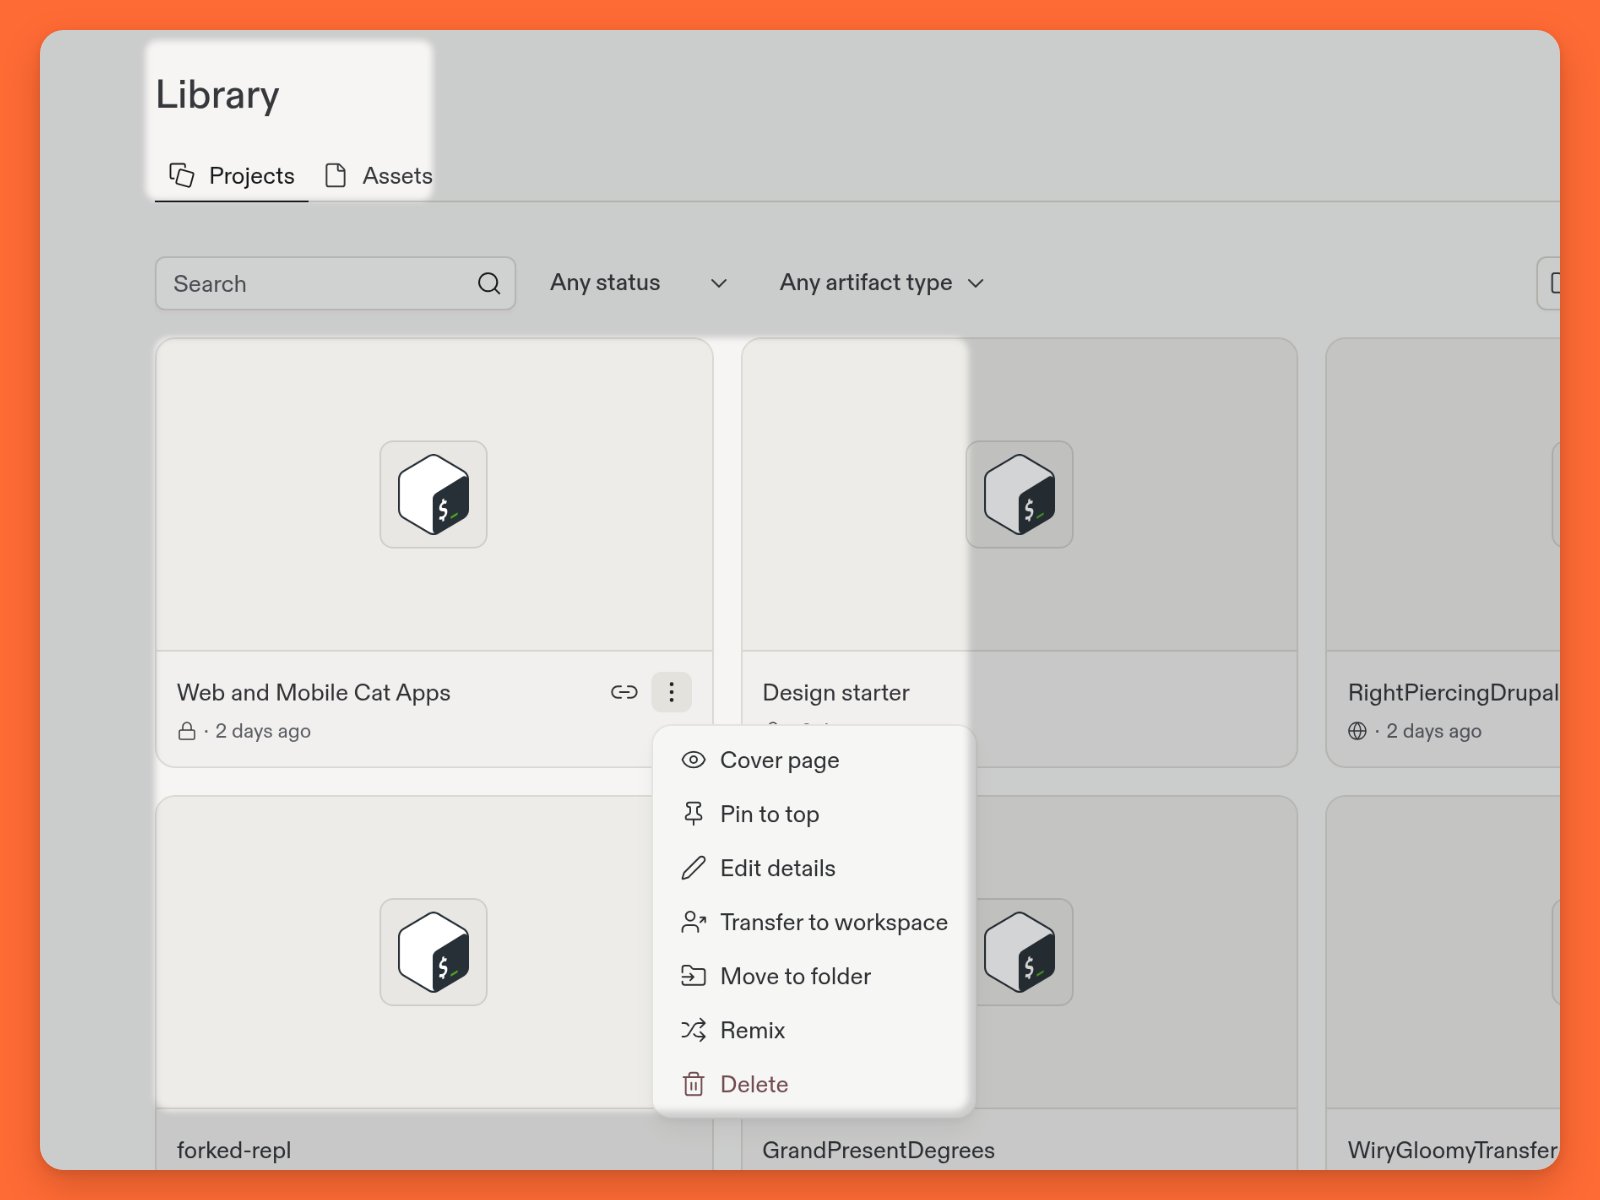1600x1200 pixels.
Task: Click the WiryGloomyTransfer project name
Action: tap(1452, 1150)
